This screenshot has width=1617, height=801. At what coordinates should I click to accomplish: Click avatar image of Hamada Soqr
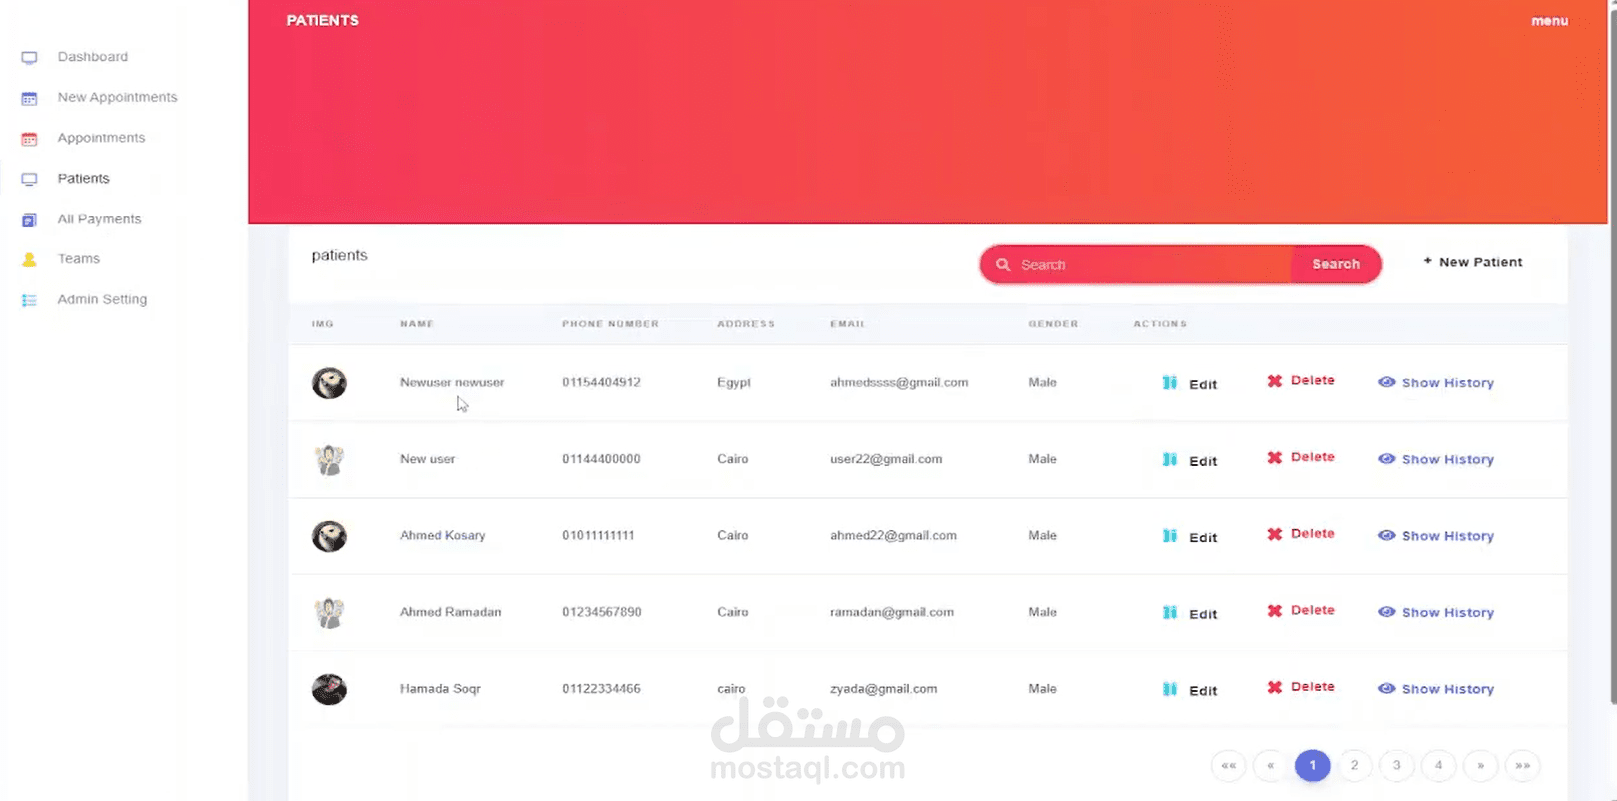[x=329, y=689]
